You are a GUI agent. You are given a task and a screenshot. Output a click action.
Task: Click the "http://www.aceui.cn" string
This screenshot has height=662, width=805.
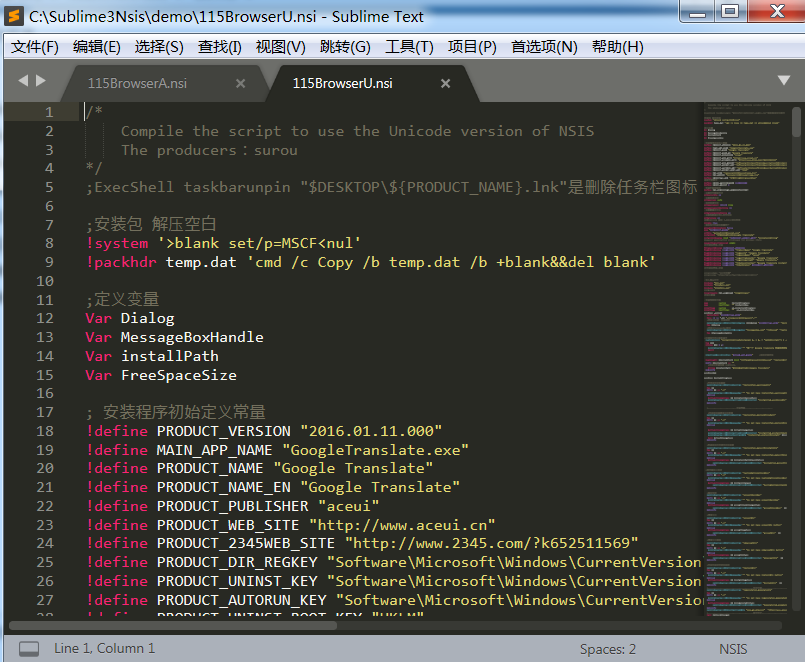click(402, 525)
